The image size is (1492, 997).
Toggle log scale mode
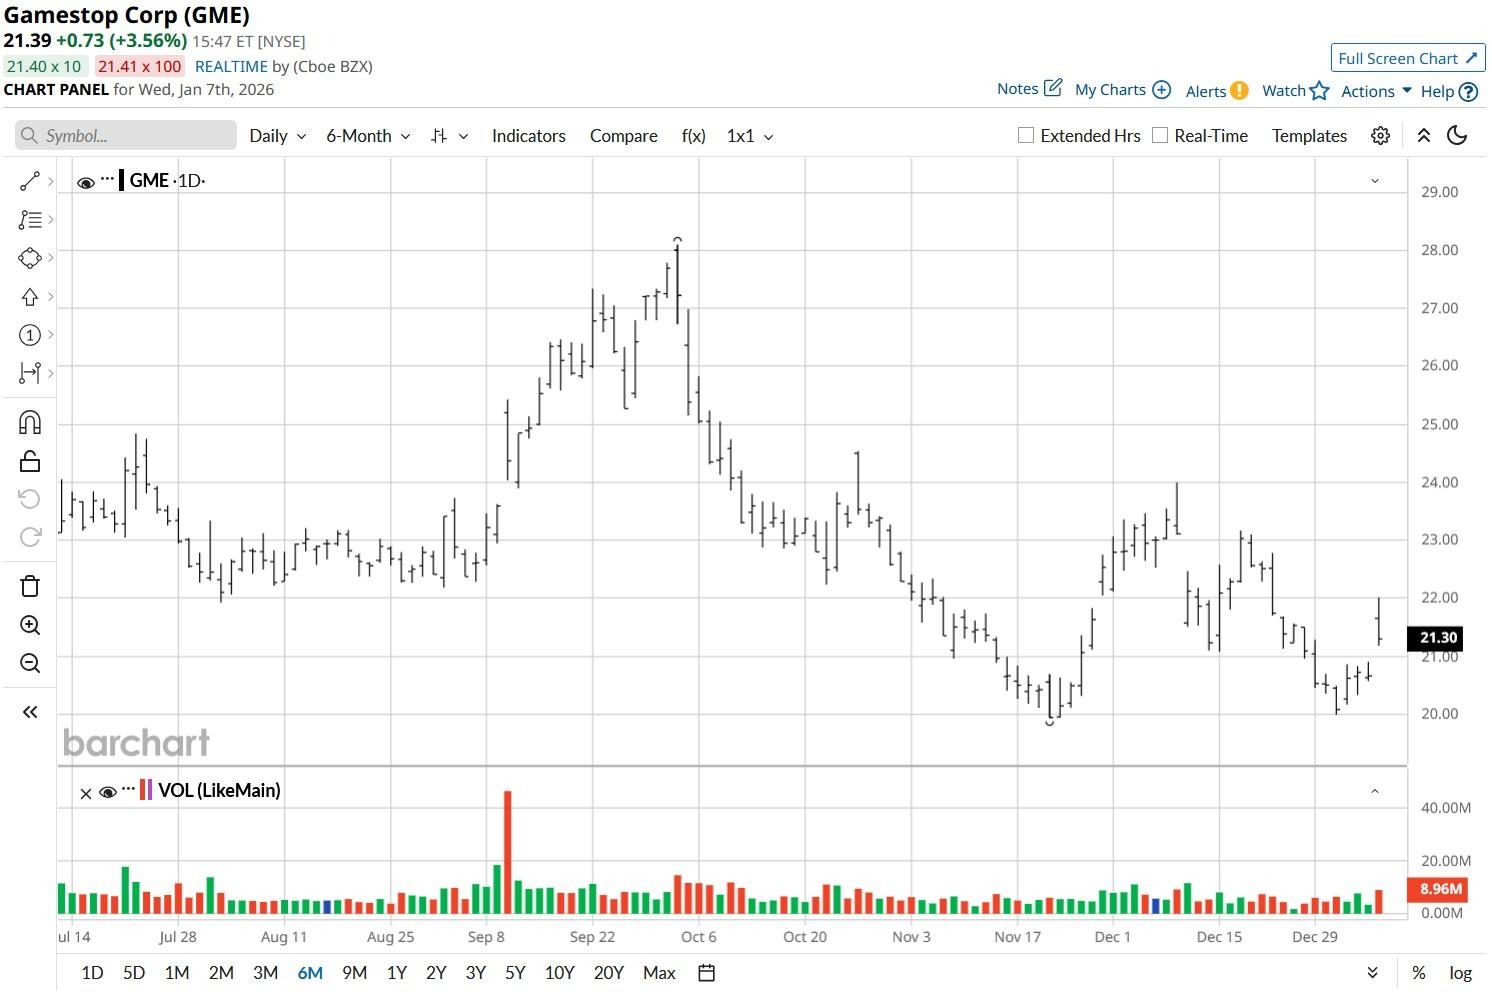(x=1460, y=973)
